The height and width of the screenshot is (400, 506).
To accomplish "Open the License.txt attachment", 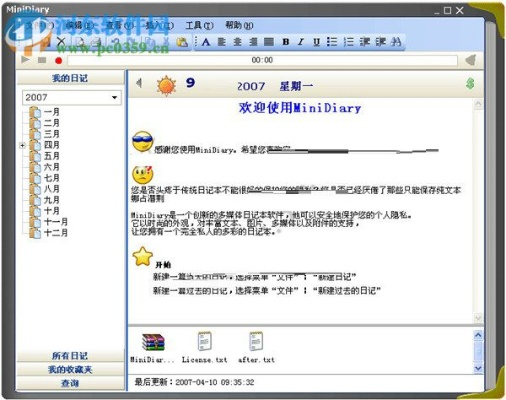I will click(204, 347).
